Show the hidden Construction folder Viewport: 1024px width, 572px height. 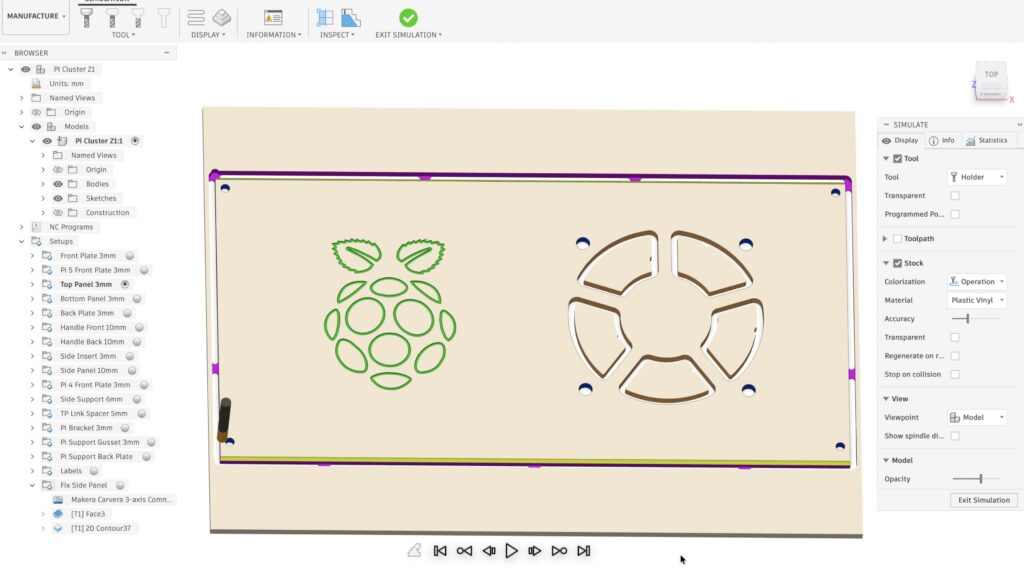58,212
